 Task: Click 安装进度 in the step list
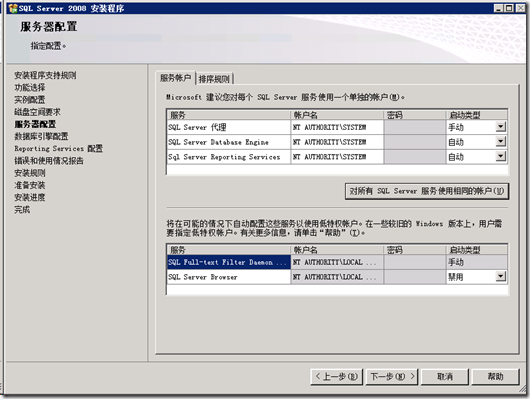click(x=30, y=197)
